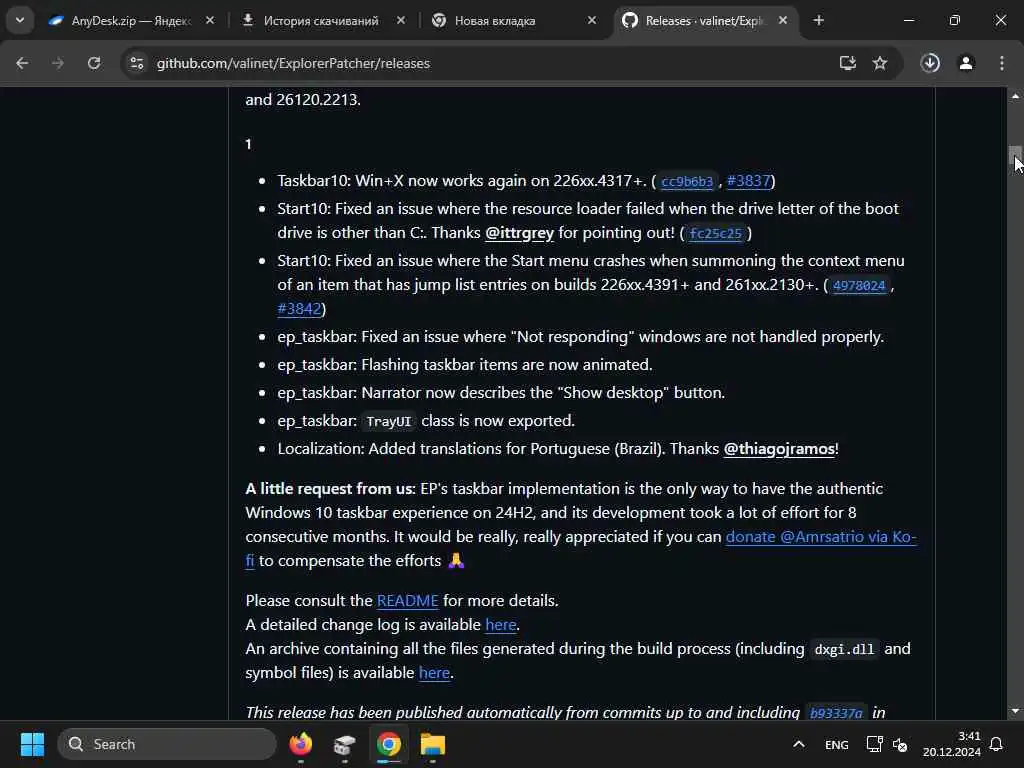Open clock and date 20.12.2024
1024x768 pixels.
click(952, 744)
